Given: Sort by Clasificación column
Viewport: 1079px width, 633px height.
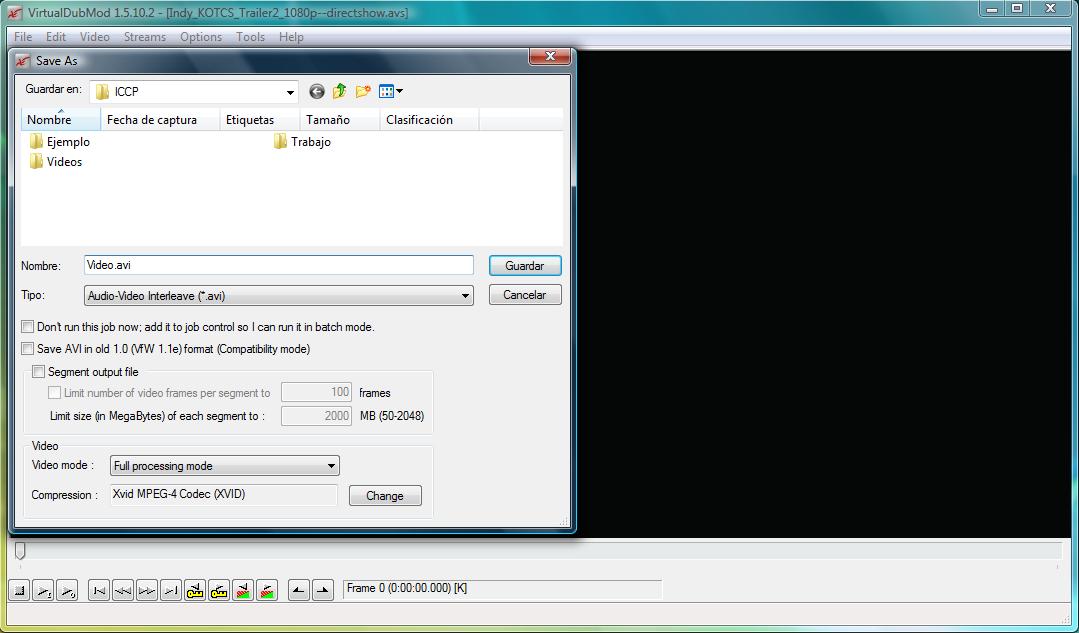Looking at the screenshot, I should (x=429, y=120).
